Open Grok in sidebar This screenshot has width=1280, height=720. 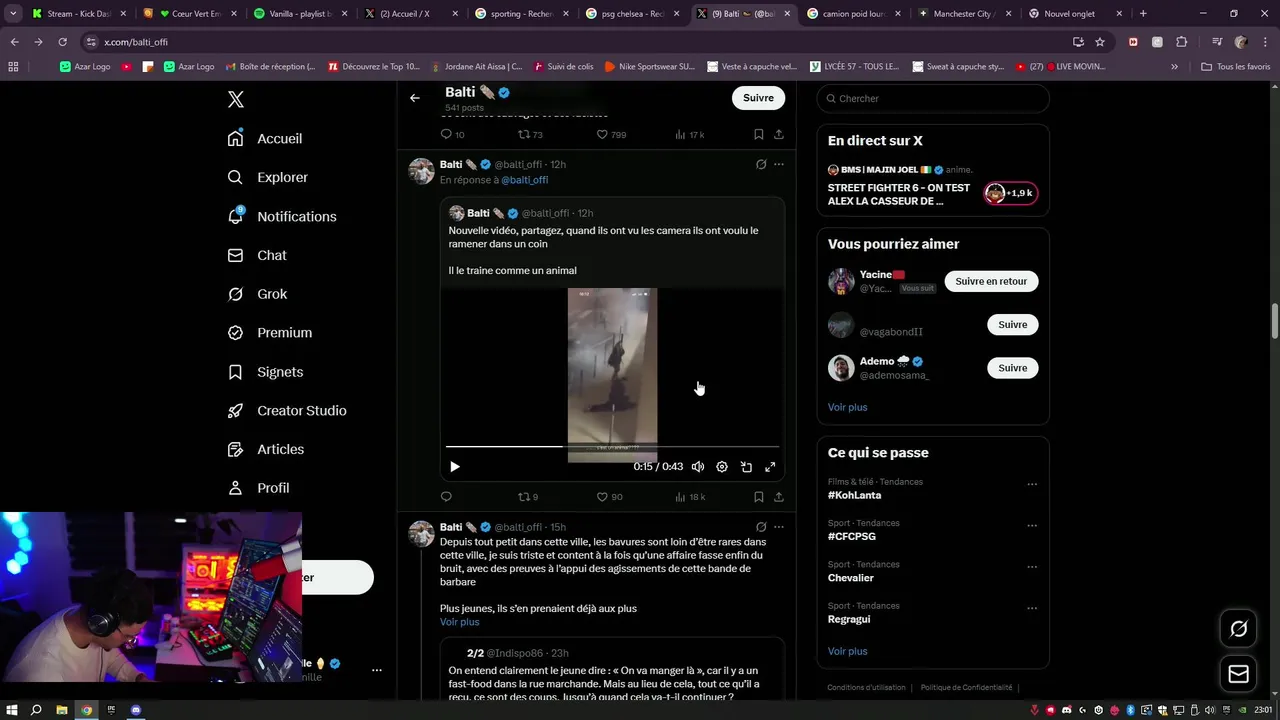point(257,294)
